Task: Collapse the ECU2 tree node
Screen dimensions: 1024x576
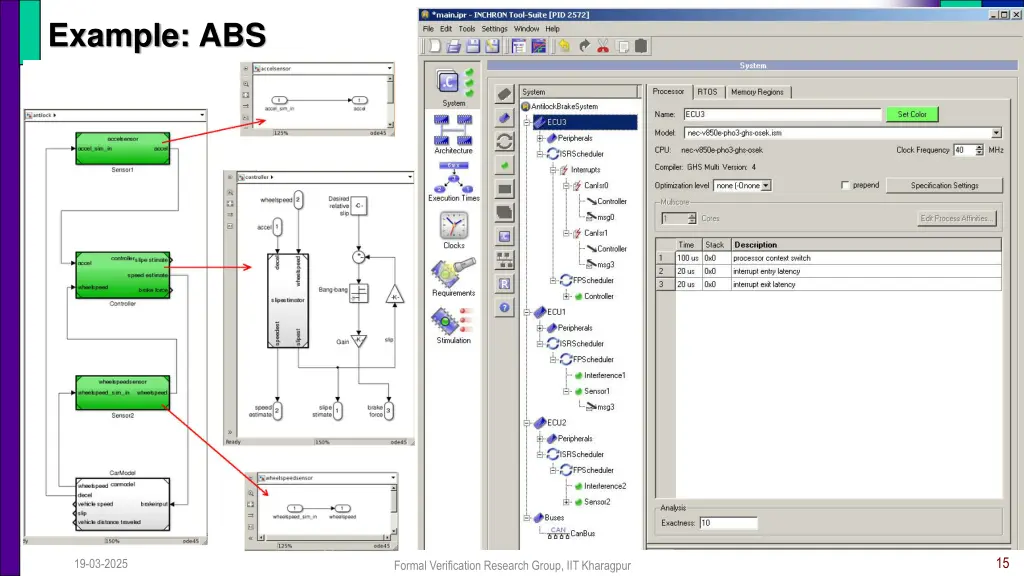Action: tap(527, 423)
